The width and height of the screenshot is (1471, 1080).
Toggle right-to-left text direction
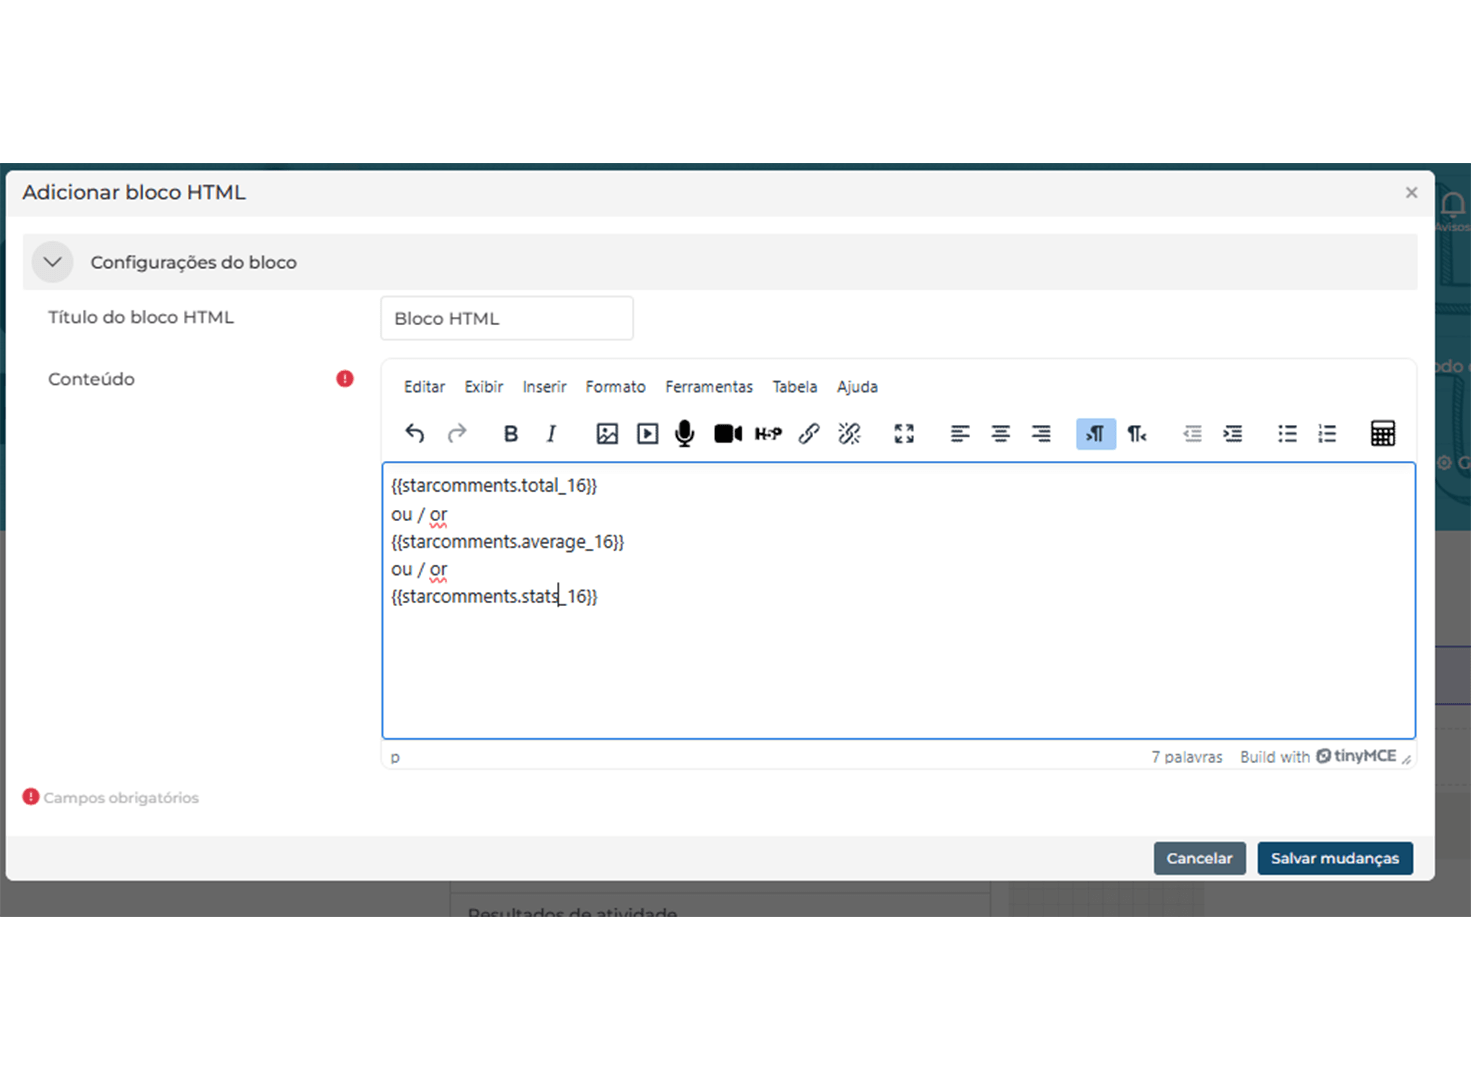(1137, 433)
